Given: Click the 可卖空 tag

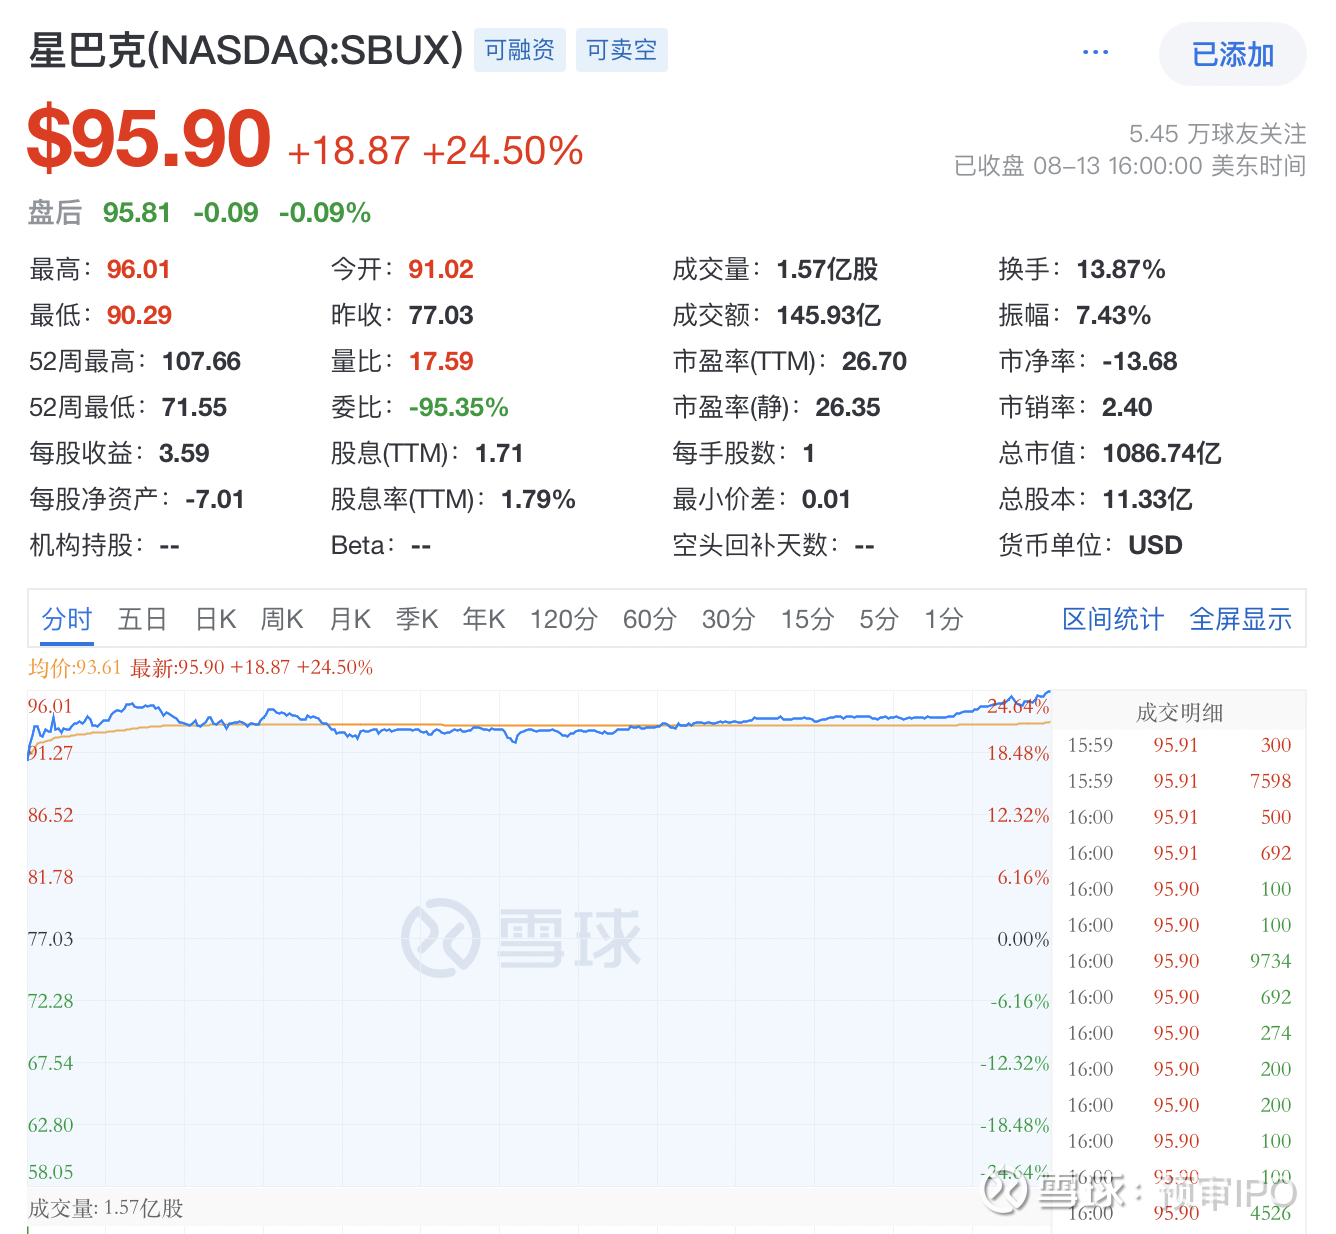Looking at the screenshot, I should tap(621, 50).
